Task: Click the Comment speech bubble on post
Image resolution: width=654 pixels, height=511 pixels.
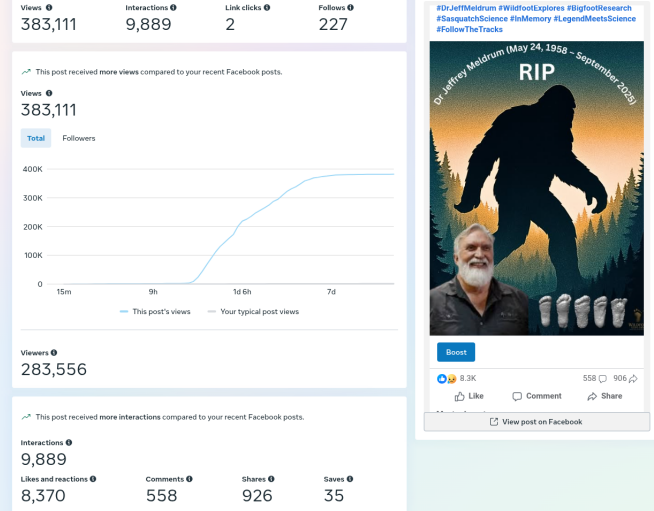Action: tap(537, 396)
